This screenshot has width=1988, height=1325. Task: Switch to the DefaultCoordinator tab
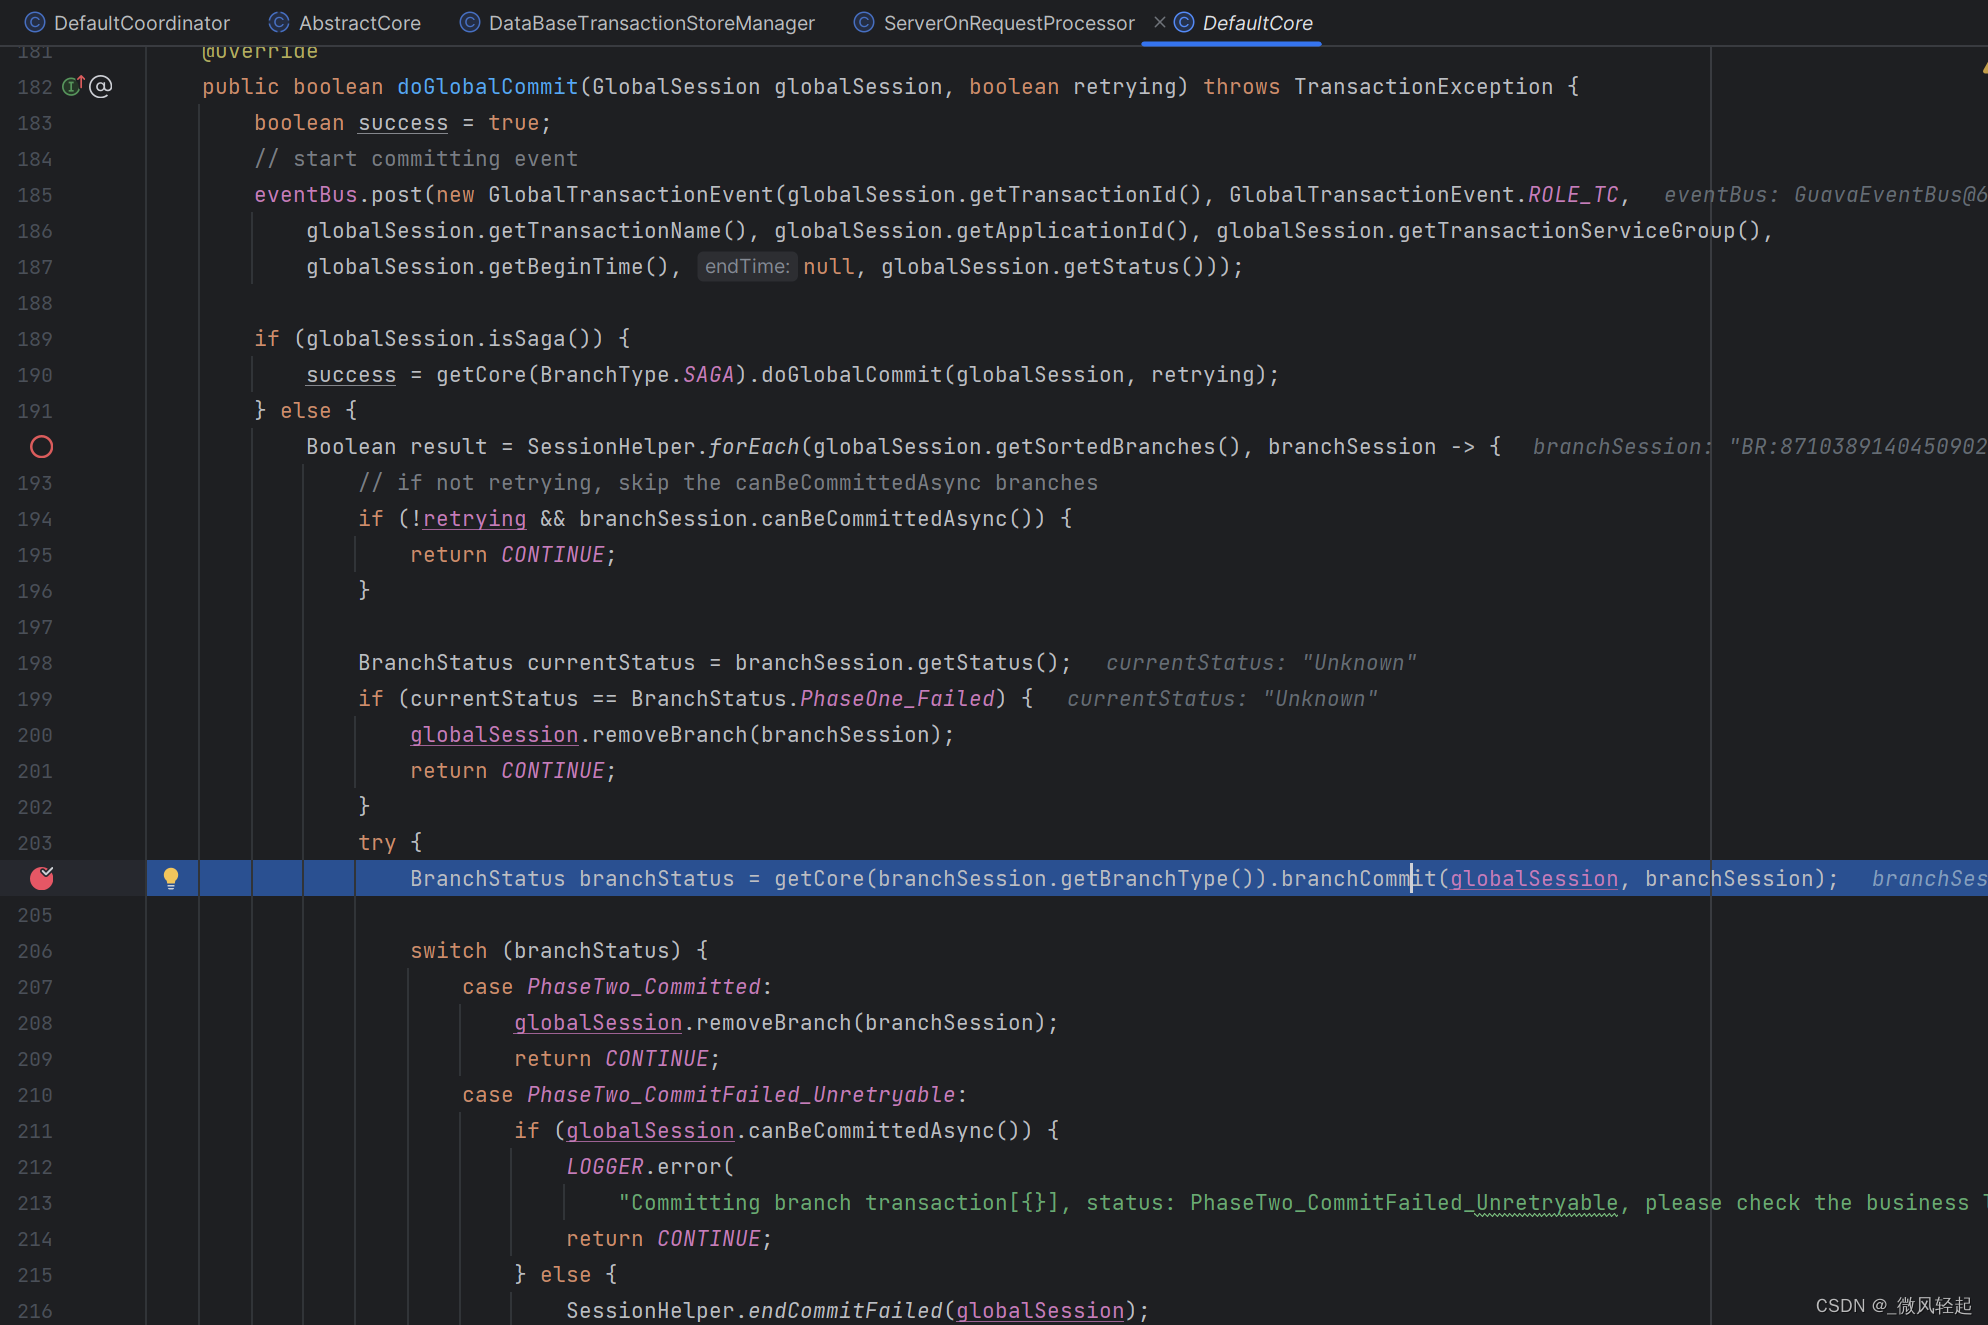pyautogui.click(x=128, y=22)
